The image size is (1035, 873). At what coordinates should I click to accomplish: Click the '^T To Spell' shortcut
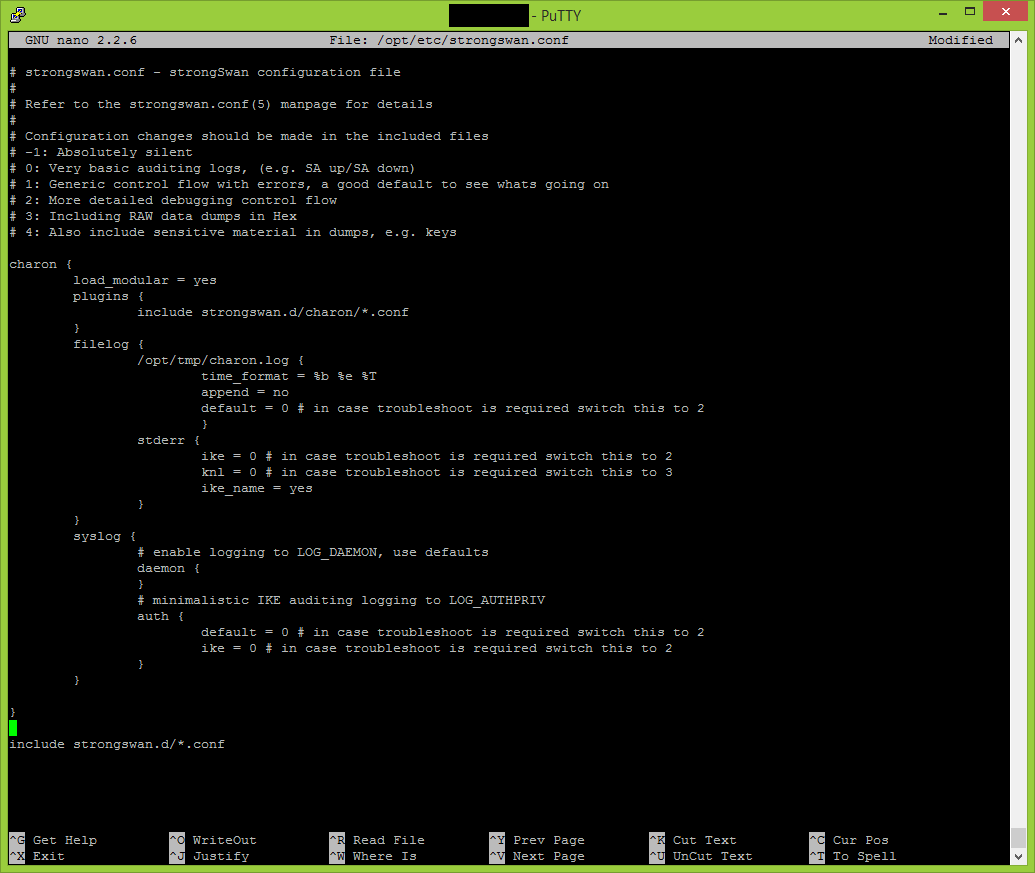(853, 856)
